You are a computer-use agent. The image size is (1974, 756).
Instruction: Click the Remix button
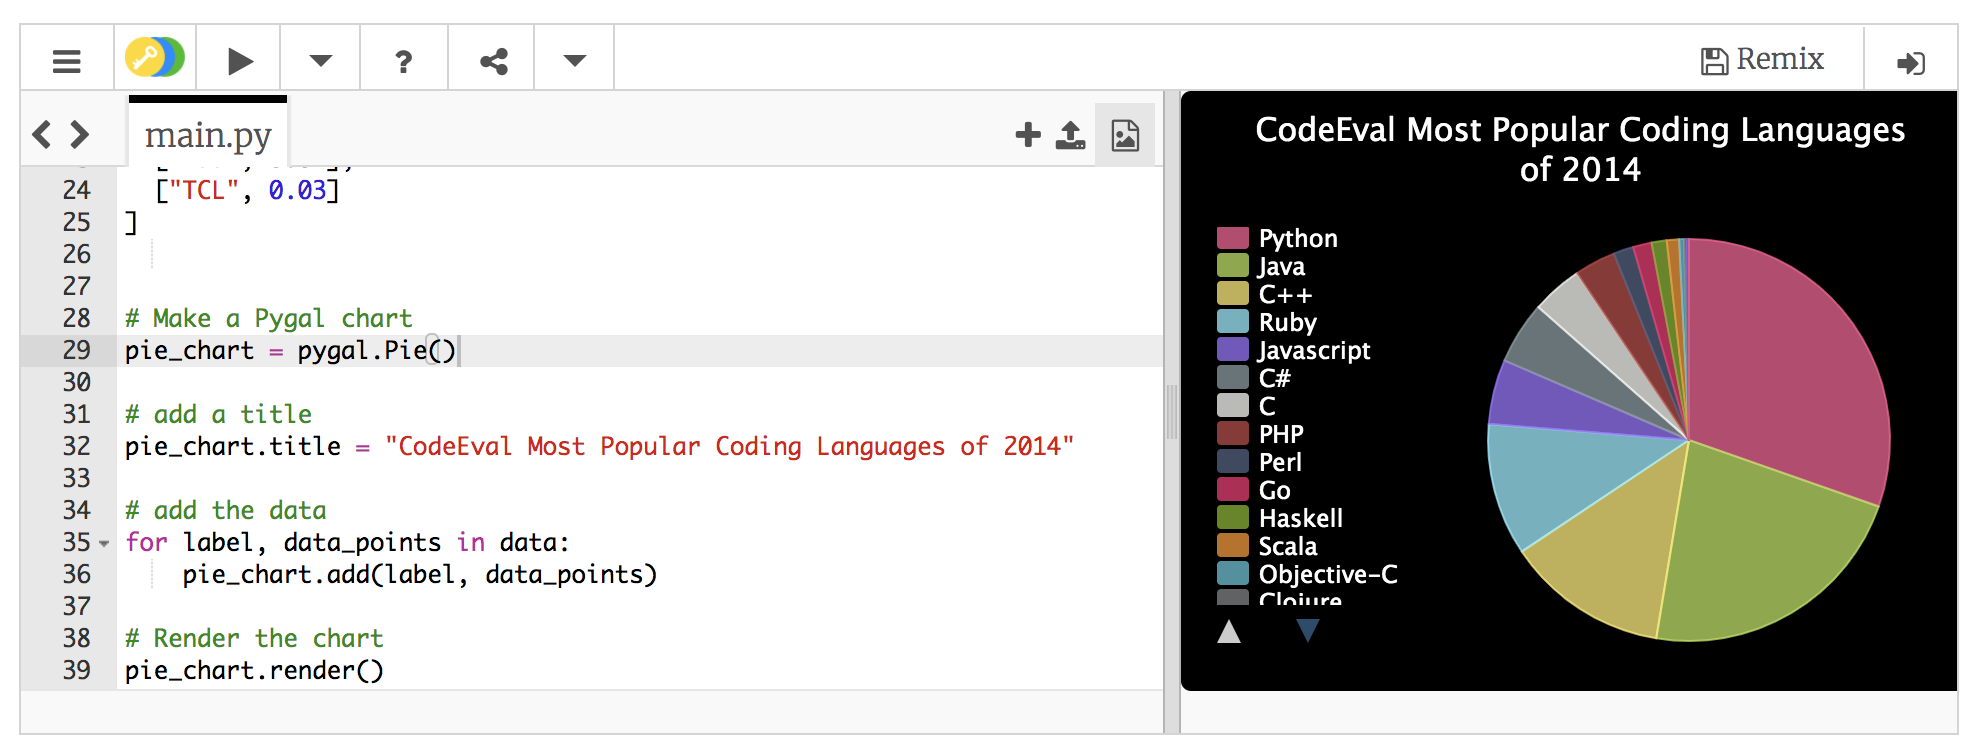click(x=1762, y=60)
